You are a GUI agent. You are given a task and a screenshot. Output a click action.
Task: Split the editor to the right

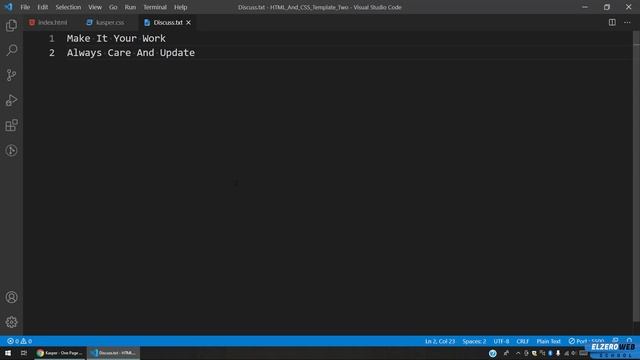[x=612, y=22]
